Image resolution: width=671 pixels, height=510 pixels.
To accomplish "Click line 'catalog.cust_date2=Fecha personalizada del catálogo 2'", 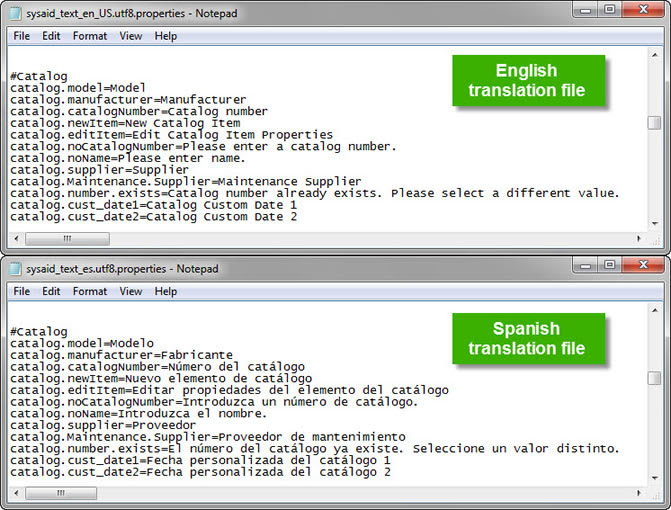I will click(200, 472).
